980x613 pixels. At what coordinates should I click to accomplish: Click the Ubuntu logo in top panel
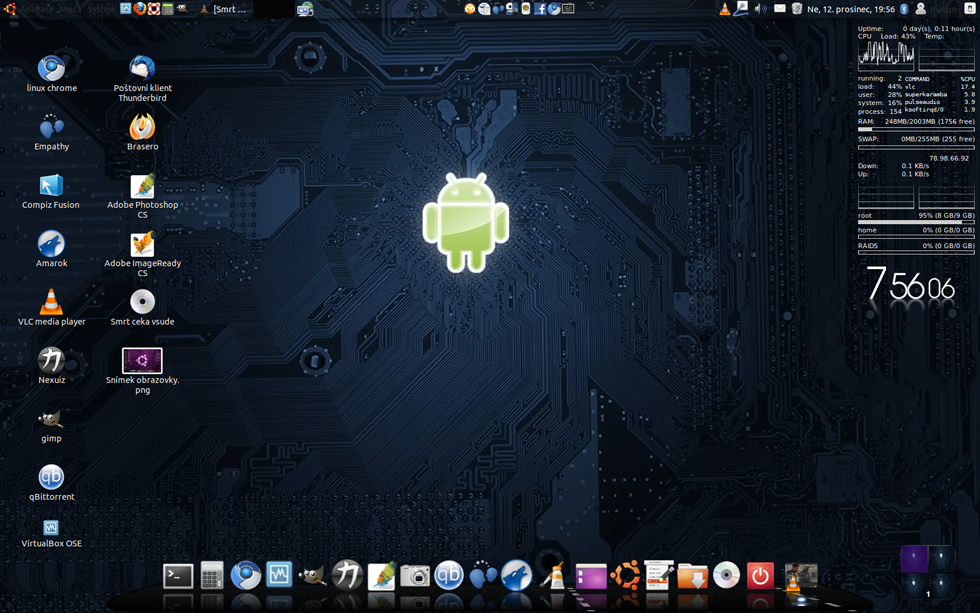pyautogui.click(x=9, y=9)
